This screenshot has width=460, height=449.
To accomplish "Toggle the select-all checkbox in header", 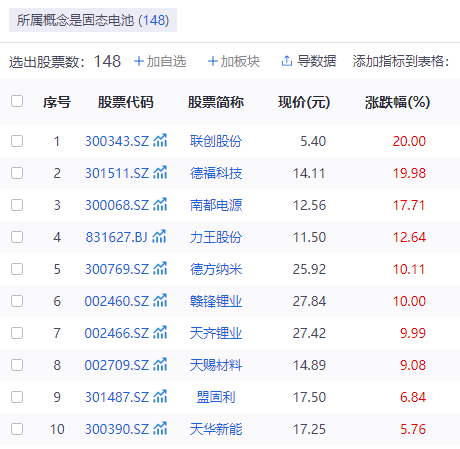I will point(17,101).
